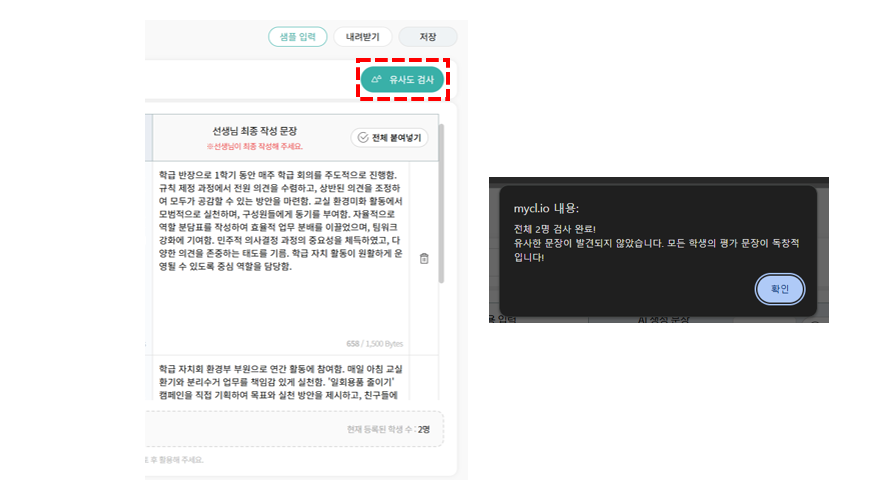Click the 샘플 입력 button
The height and width of the screenshot is (497, 895).
click(x=297, y=37)
